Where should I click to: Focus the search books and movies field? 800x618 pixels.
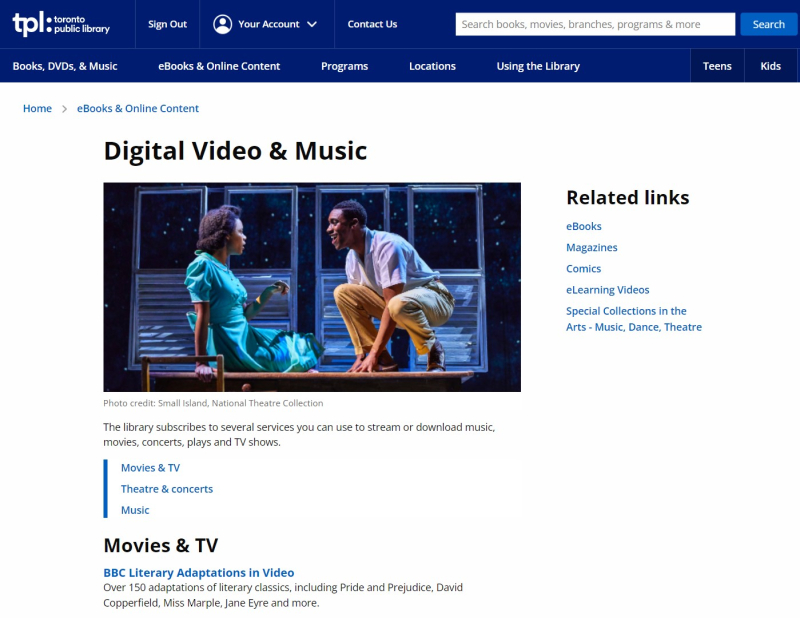pyautogui.click(x=595, y=24)
